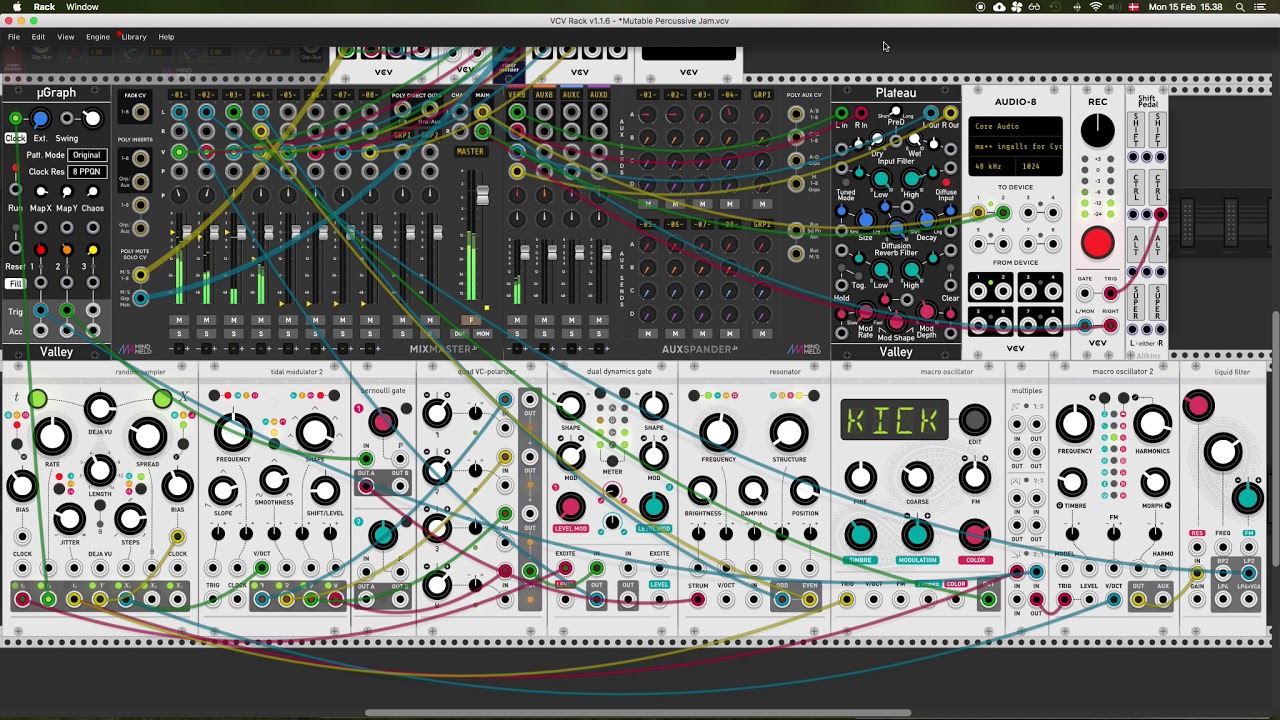This screenshot has height=720, width=1280.
Task: Click the Swing knob on µGraph
Action: (x=92, y=119)
